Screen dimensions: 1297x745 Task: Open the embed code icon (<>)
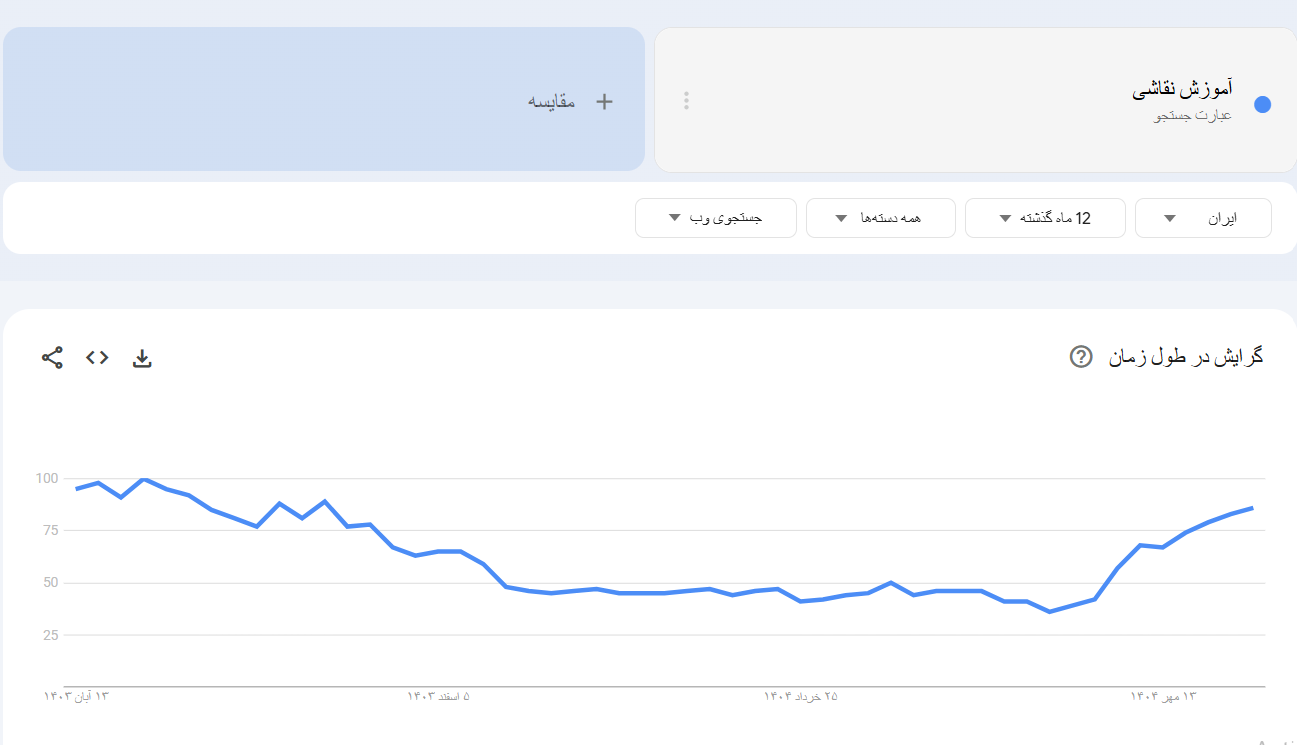pyautogui.click(x=97, y=357)
